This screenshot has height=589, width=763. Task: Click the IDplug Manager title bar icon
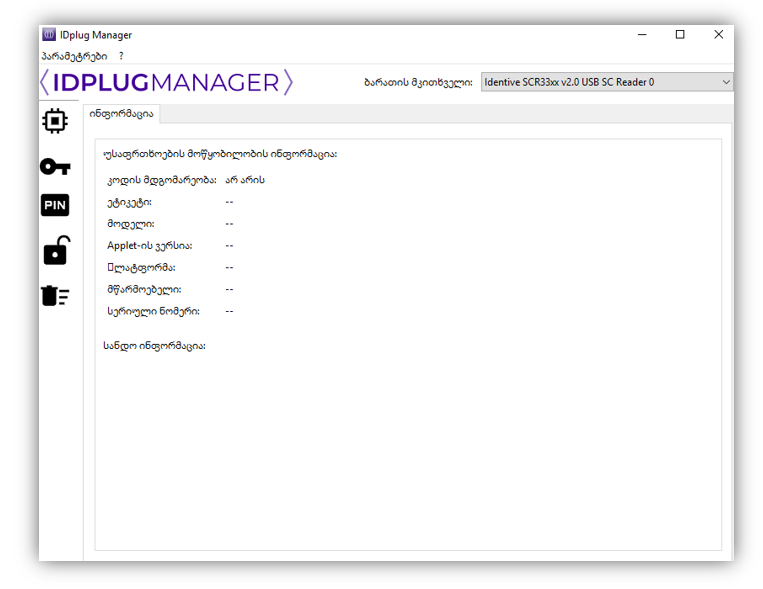point(49,35)
